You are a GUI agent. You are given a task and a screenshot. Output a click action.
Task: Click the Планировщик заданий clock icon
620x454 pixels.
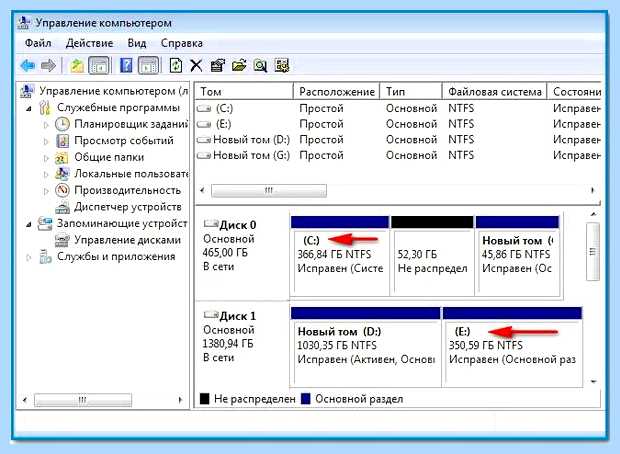coord(62,124)
